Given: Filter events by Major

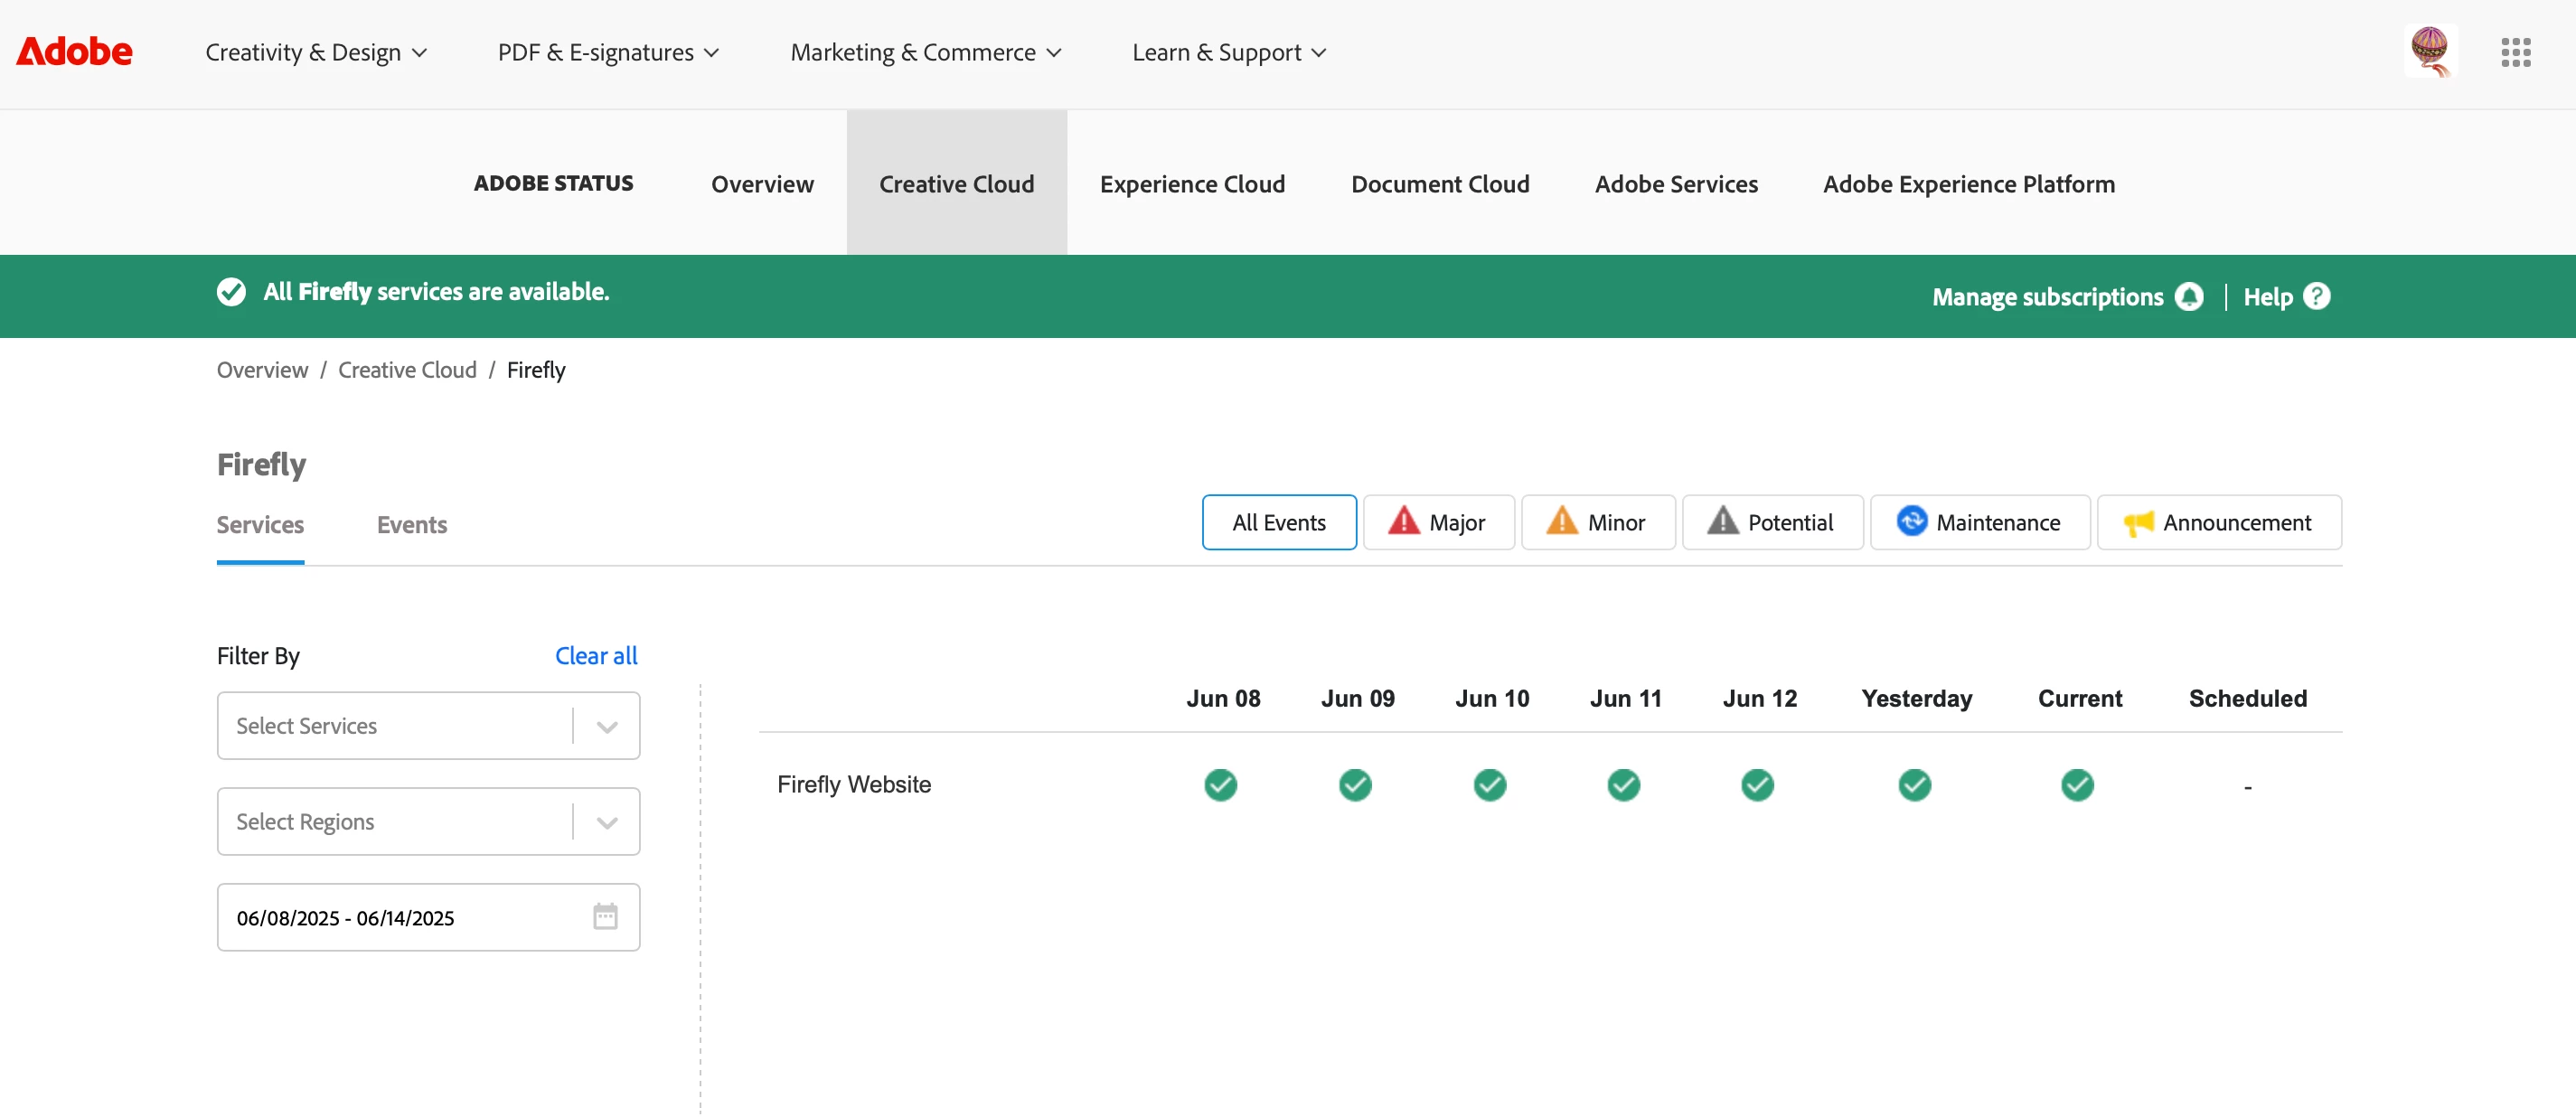Looking at the screenshot, I should tap(1438, 523).
